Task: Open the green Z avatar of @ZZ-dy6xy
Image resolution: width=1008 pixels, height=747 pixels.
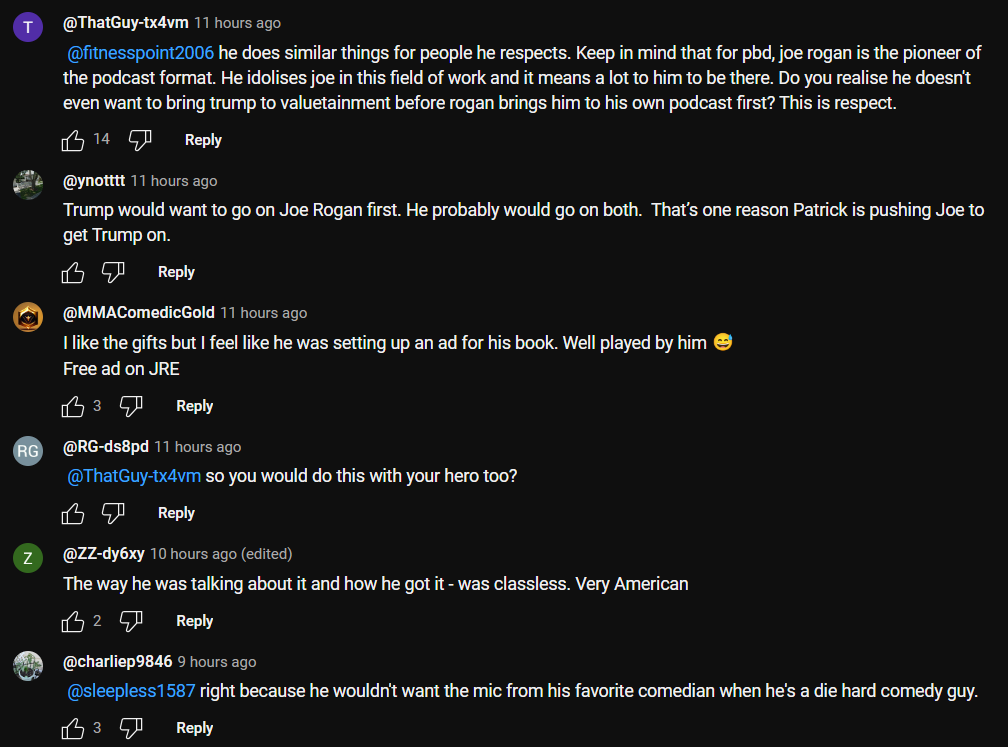Action: pyautogui.click(x=28, y=557)
